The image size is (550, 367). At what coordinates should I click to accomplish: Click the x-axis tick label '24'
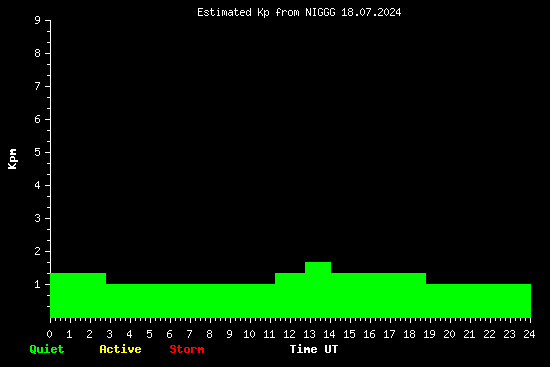(x=529, y=334)
